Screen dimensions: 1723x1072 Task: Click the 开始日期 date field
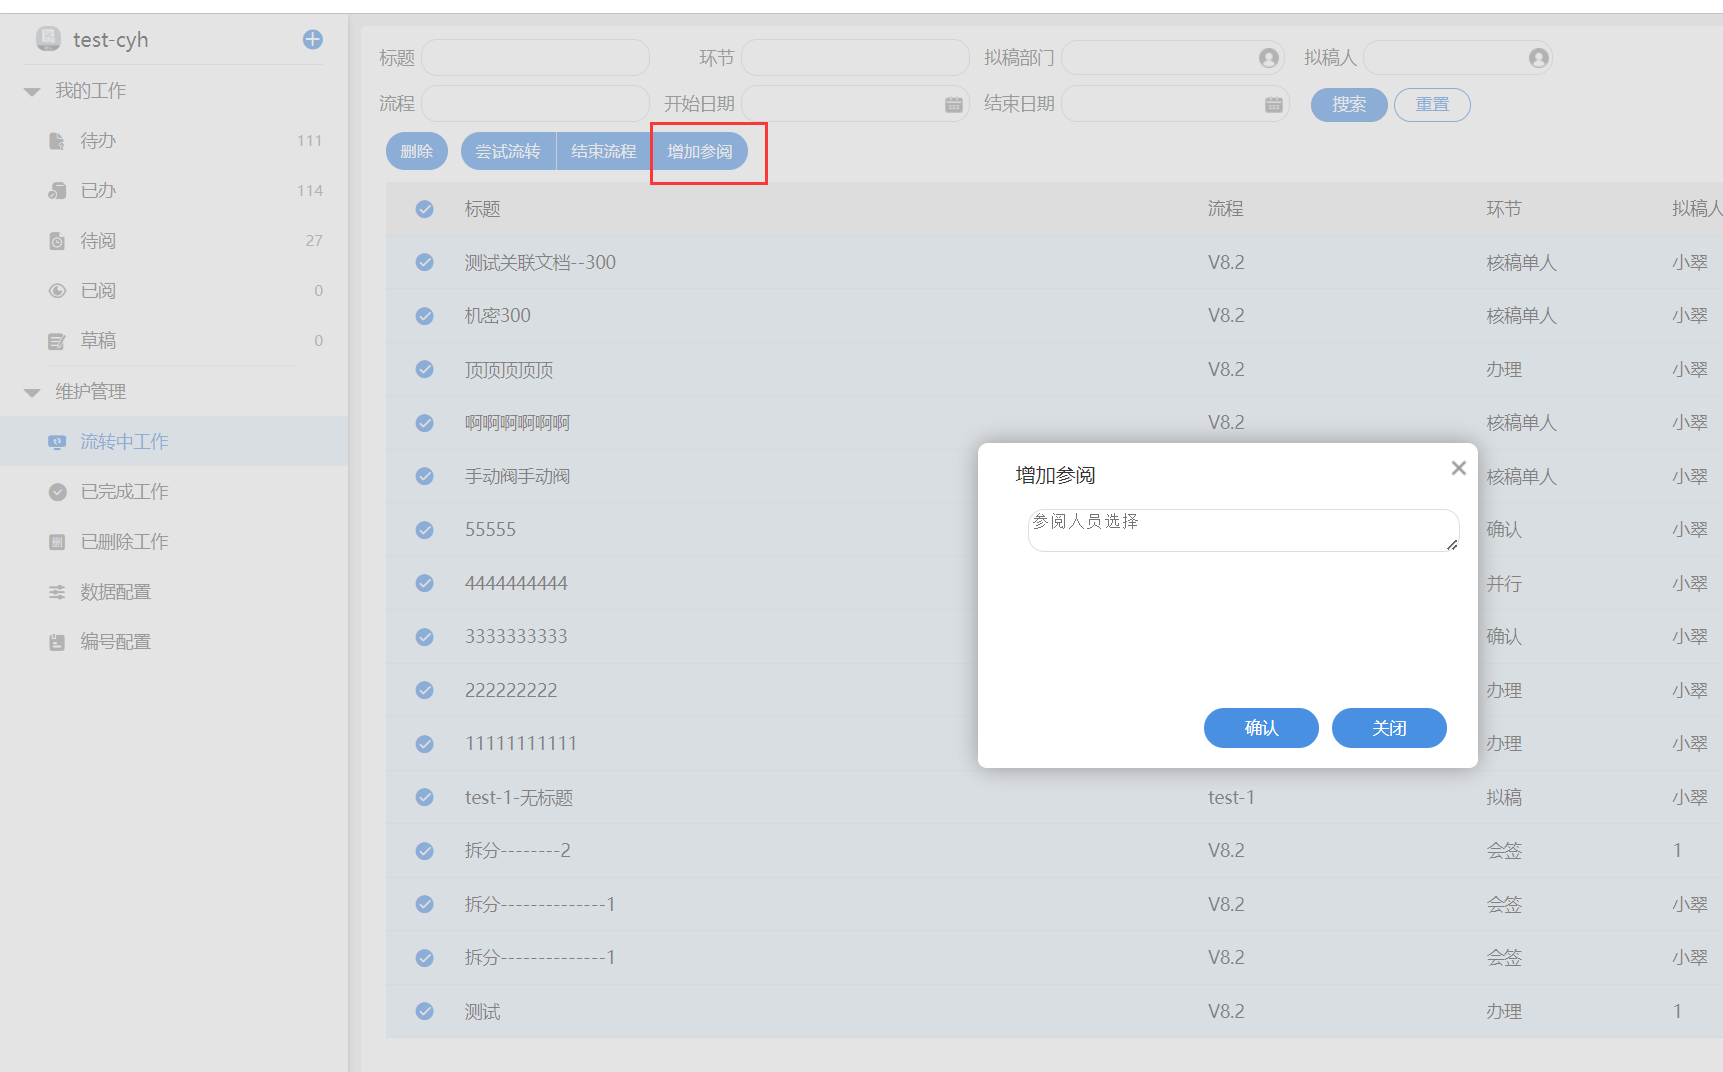[x=856, y=104]
